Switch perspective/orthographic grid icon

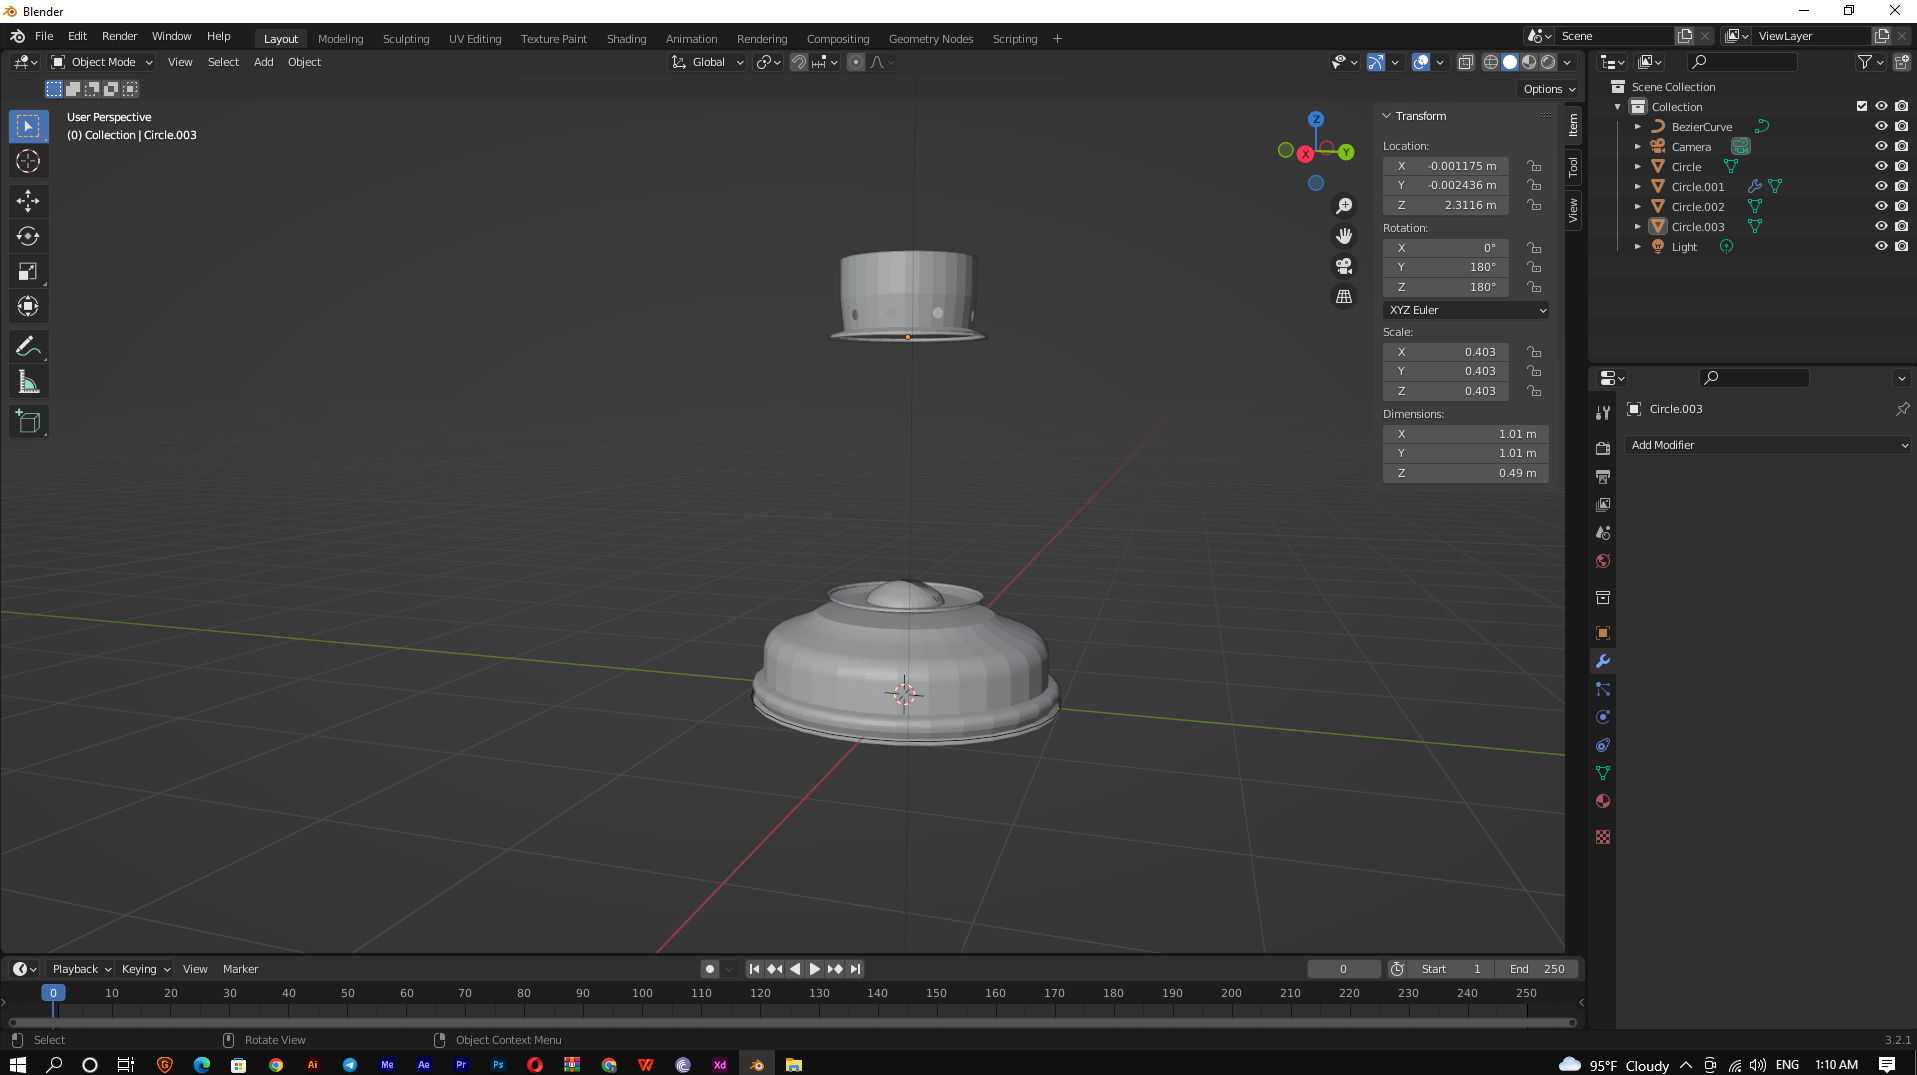(1344, 297)
